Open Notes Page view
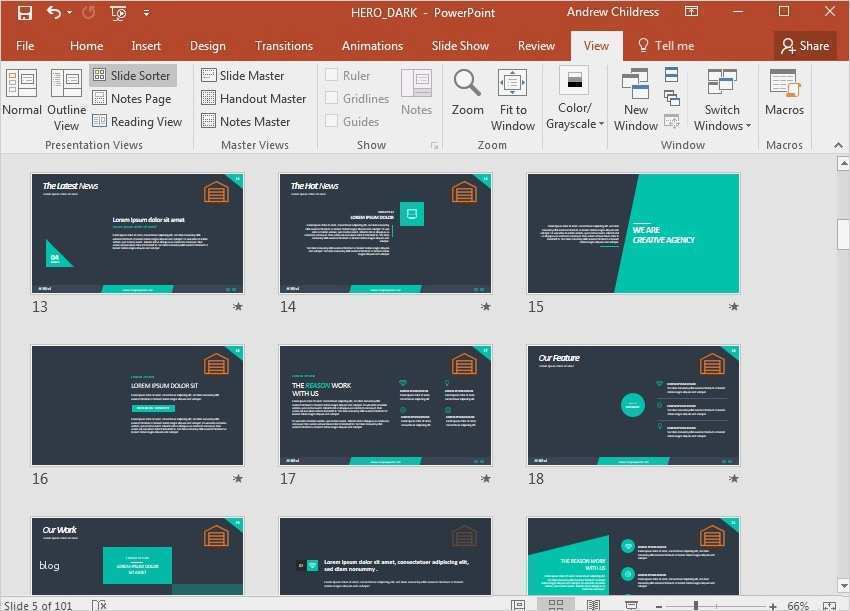Viewport: 850px width, 611px height. point(133,98)
